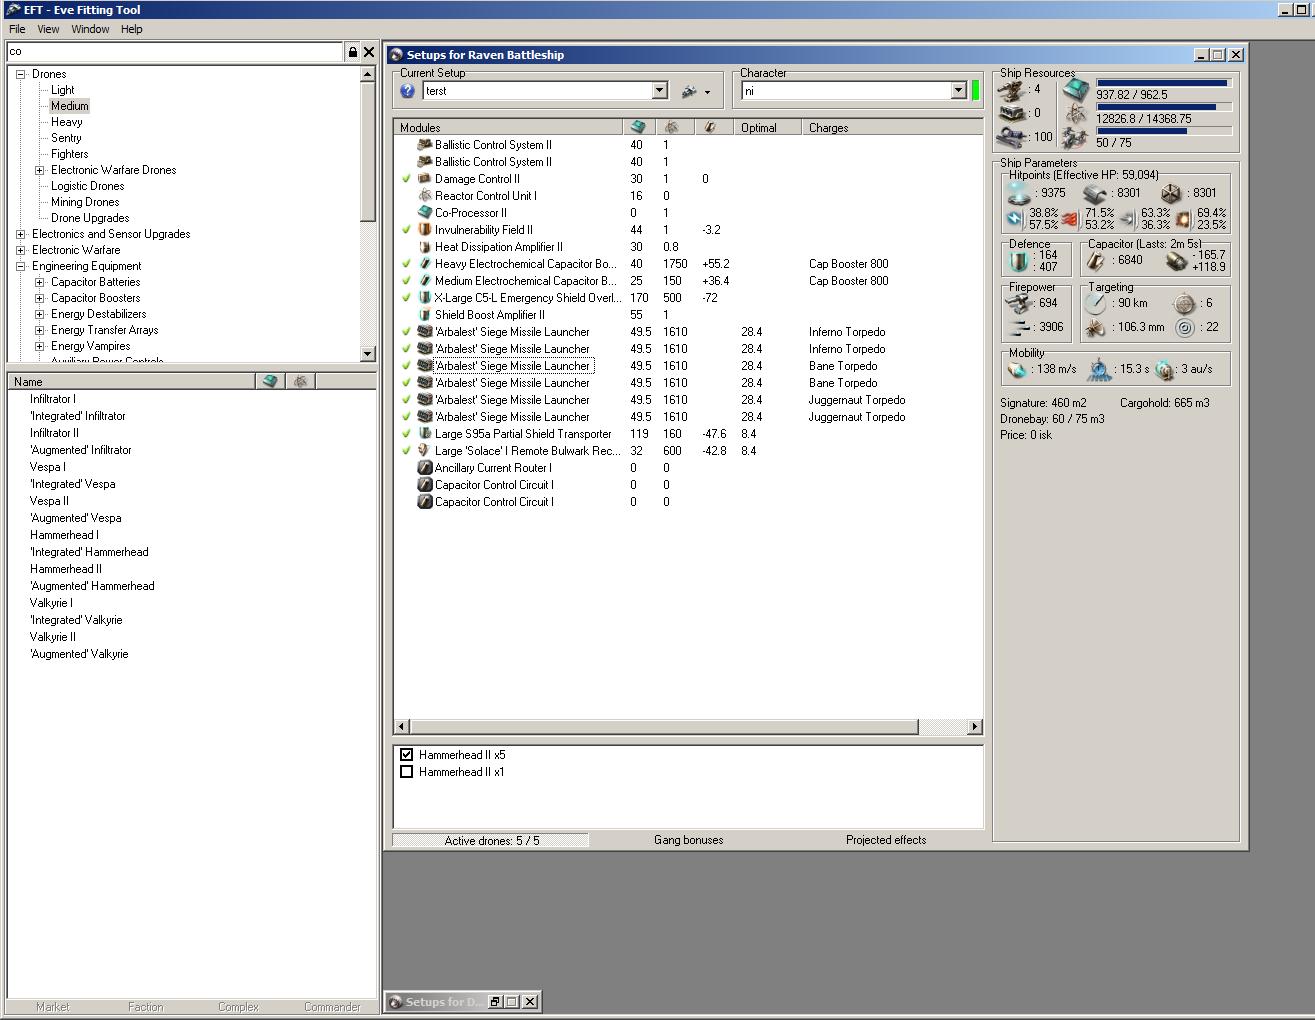
Task: Click the calibration icon showing 100
Action: coord(1013,137)
